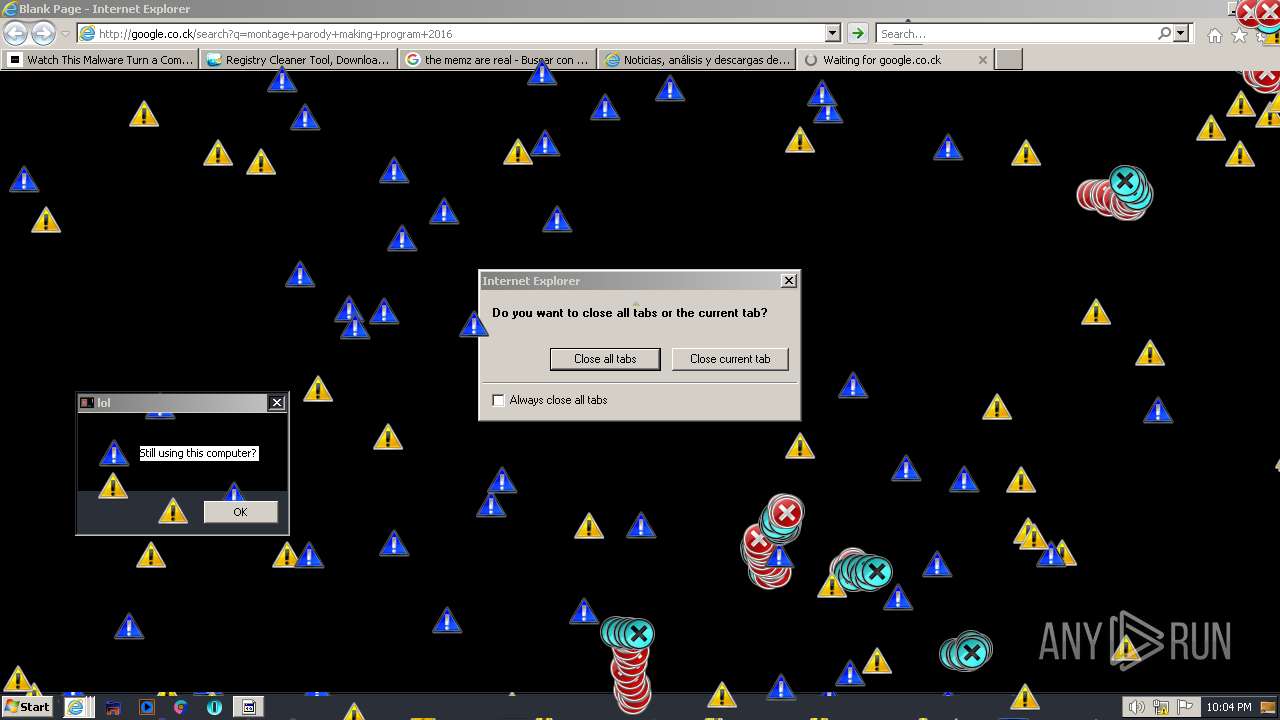Click the 'Close current tab' button
This screenshot has height=720, width=1280.
[730, 359]
